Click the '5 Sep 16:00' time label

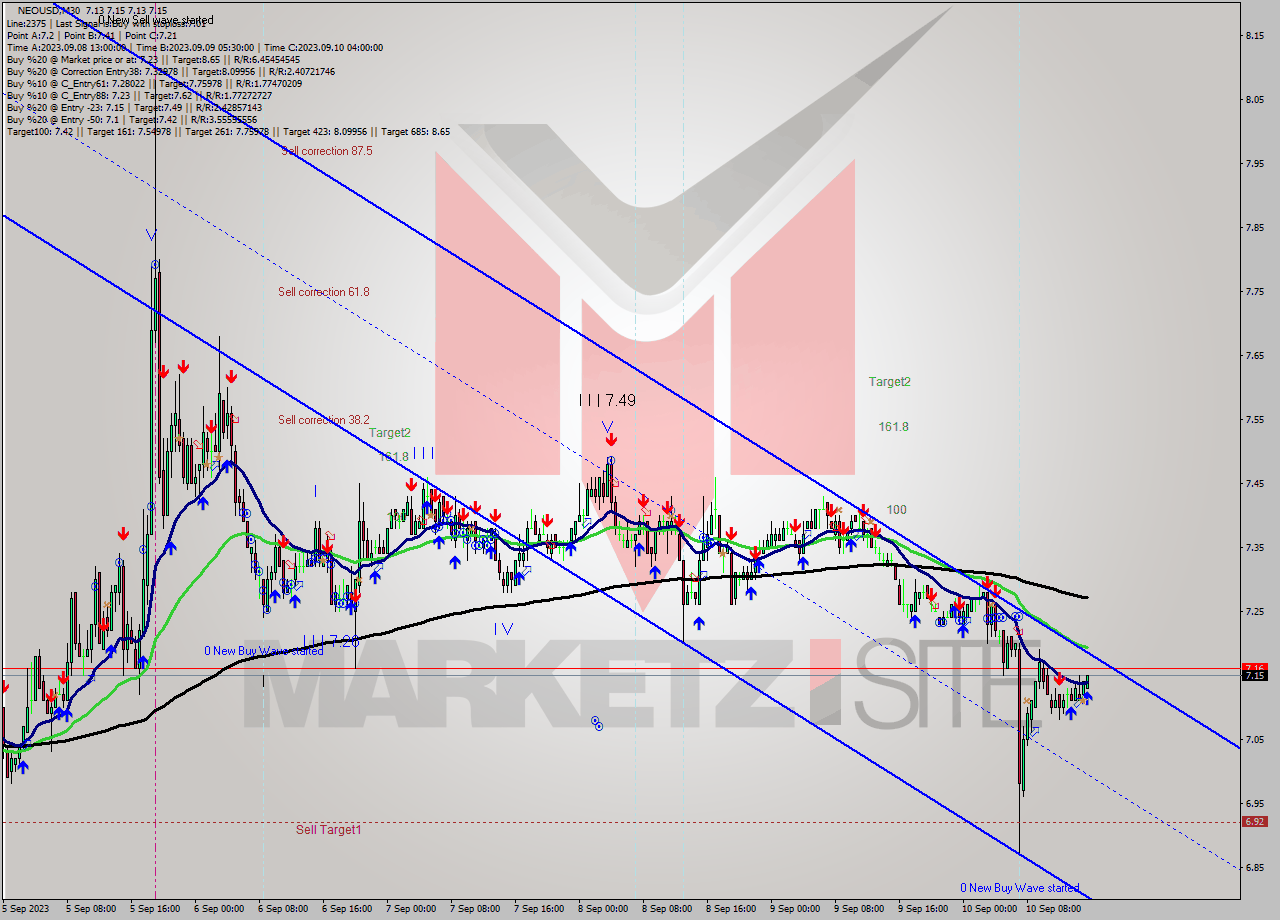tap(156, 909)
